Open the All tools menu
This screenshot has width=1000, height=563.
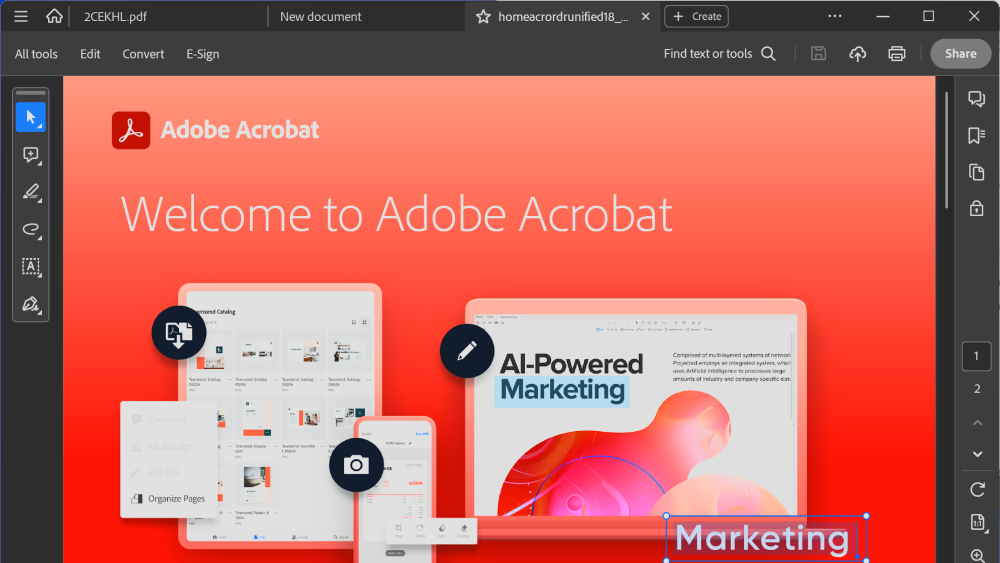click(36, 54)
